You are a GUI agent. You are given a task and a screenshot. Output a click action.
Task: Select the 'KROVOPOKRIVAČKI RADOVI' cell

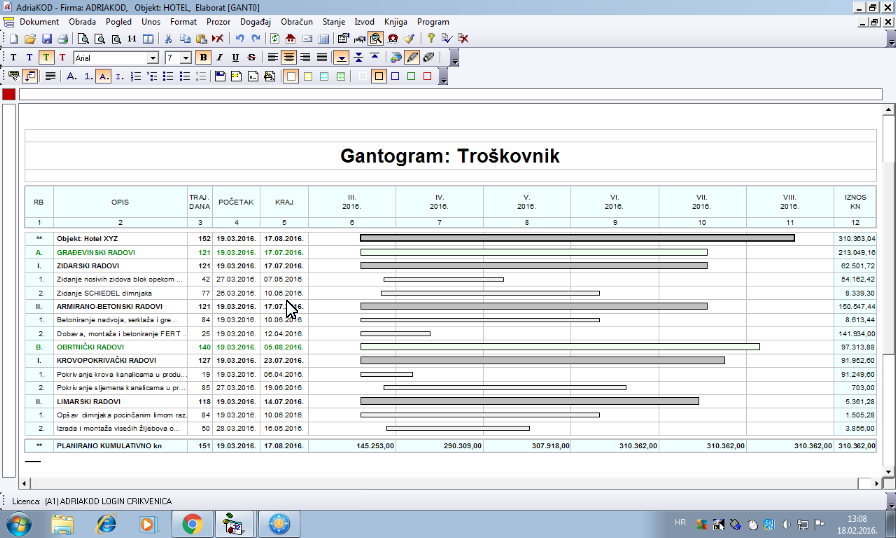(120, 361)
